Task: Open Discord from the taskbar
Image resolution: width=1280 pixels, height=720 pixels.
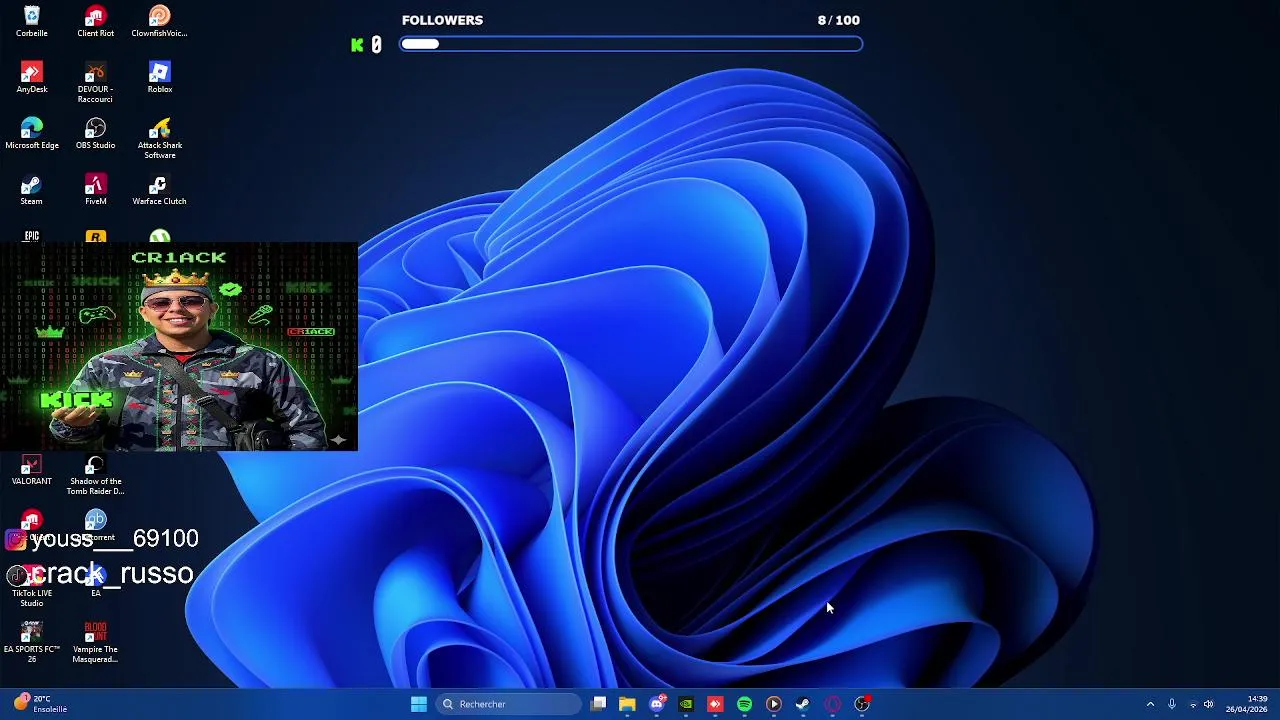Action: [657, 704]
